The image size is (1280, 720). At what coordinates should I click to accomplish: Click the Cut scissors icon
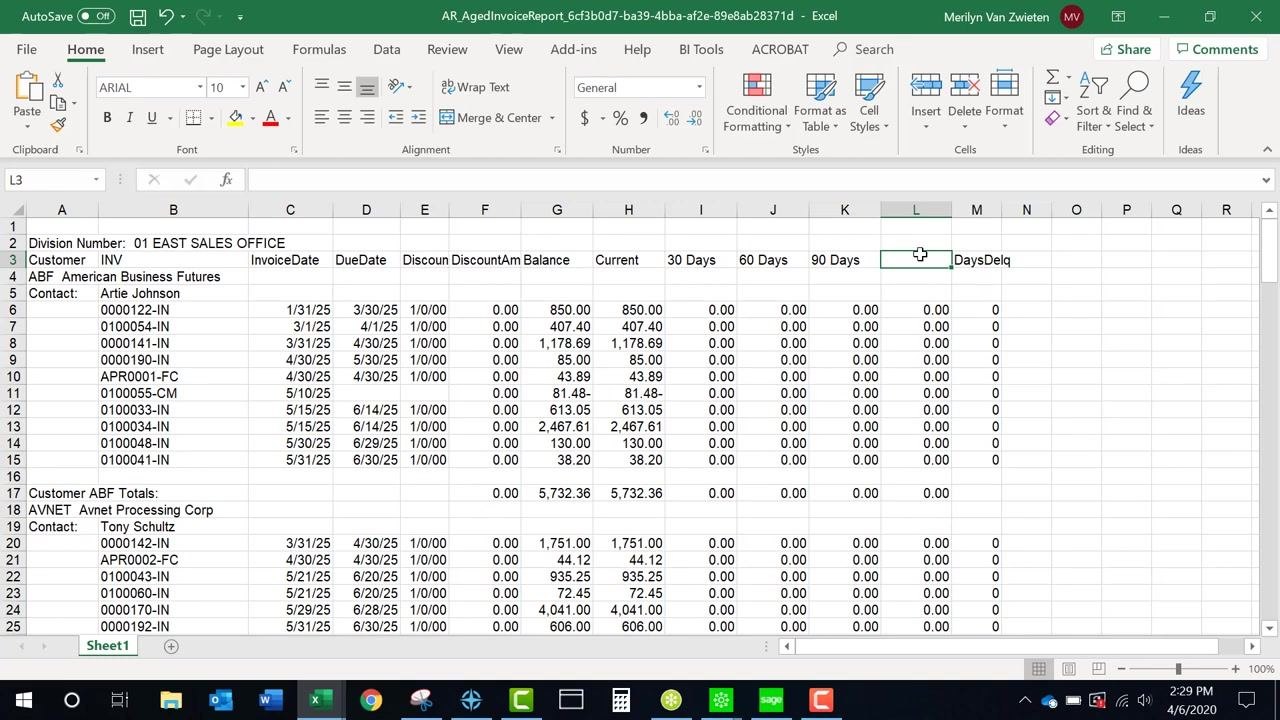pyautogui.click(x=58, y=80)
